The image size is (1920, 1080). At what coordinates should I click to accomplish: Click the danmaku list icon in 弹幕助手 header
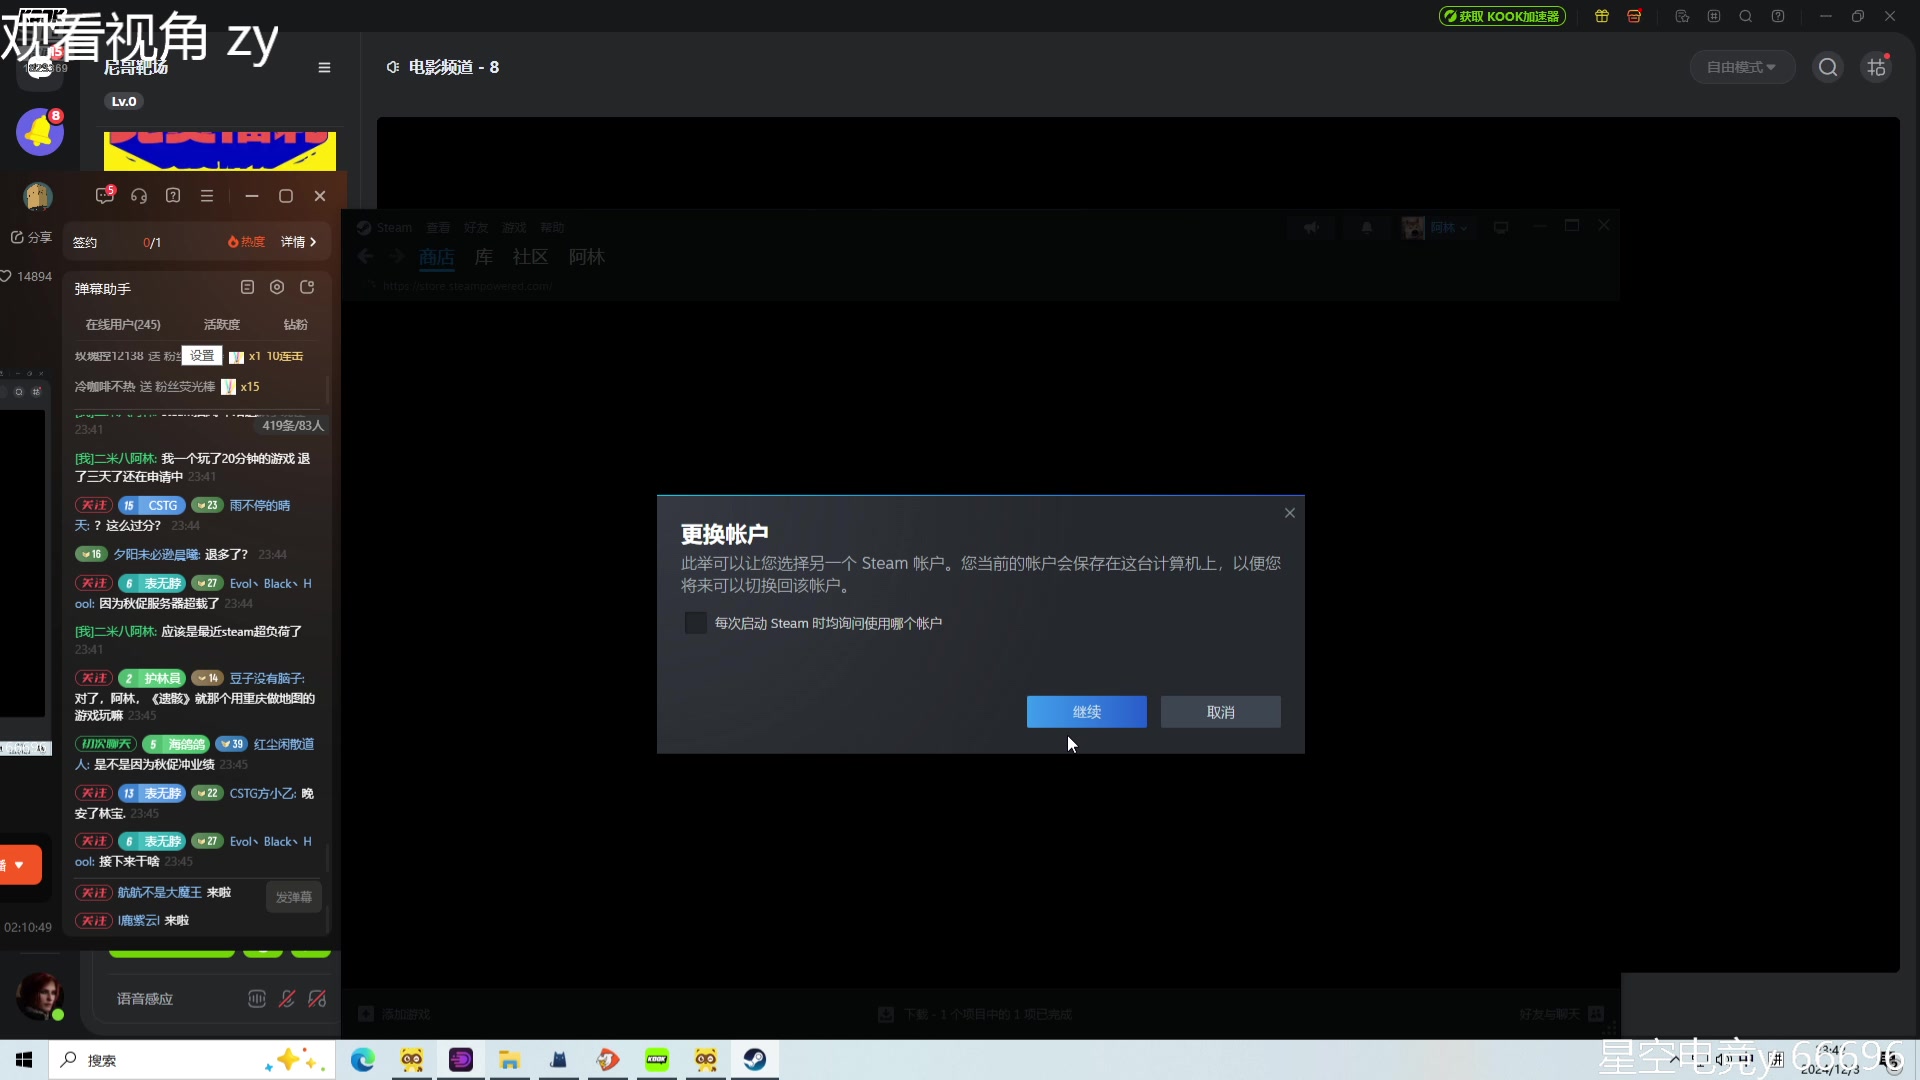click(247, 288)
